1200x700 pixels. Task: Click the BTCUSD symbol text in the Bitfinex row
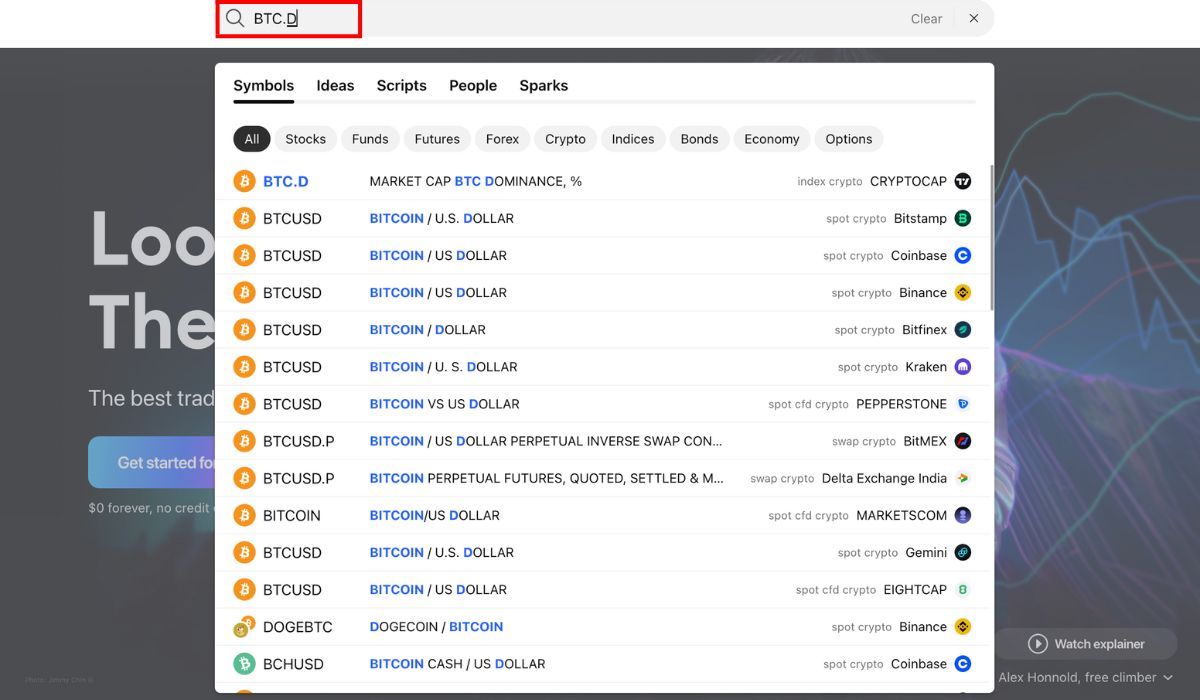coord(292,329)
